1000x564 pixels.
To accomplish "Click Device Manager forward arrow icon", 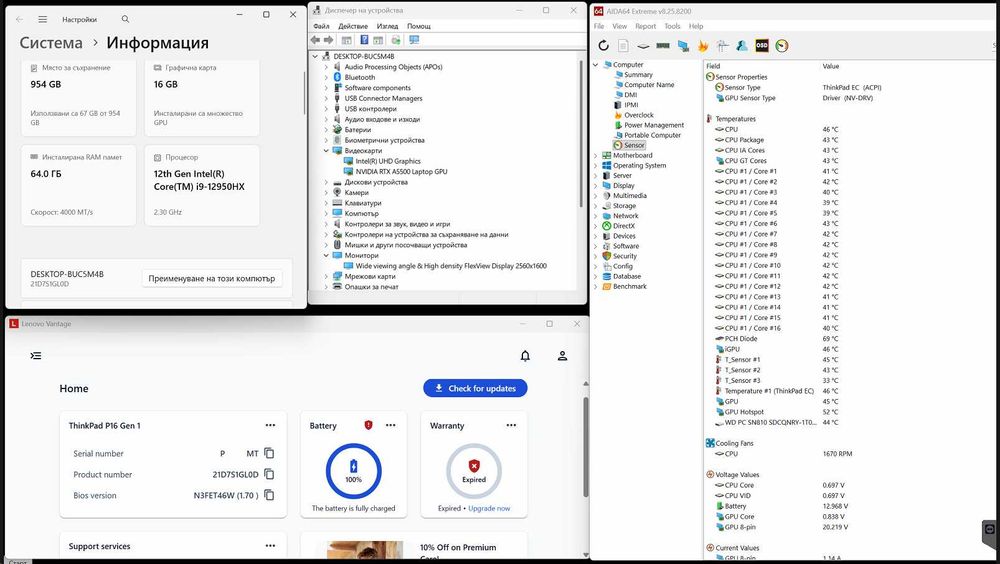I will click(328, 40).
